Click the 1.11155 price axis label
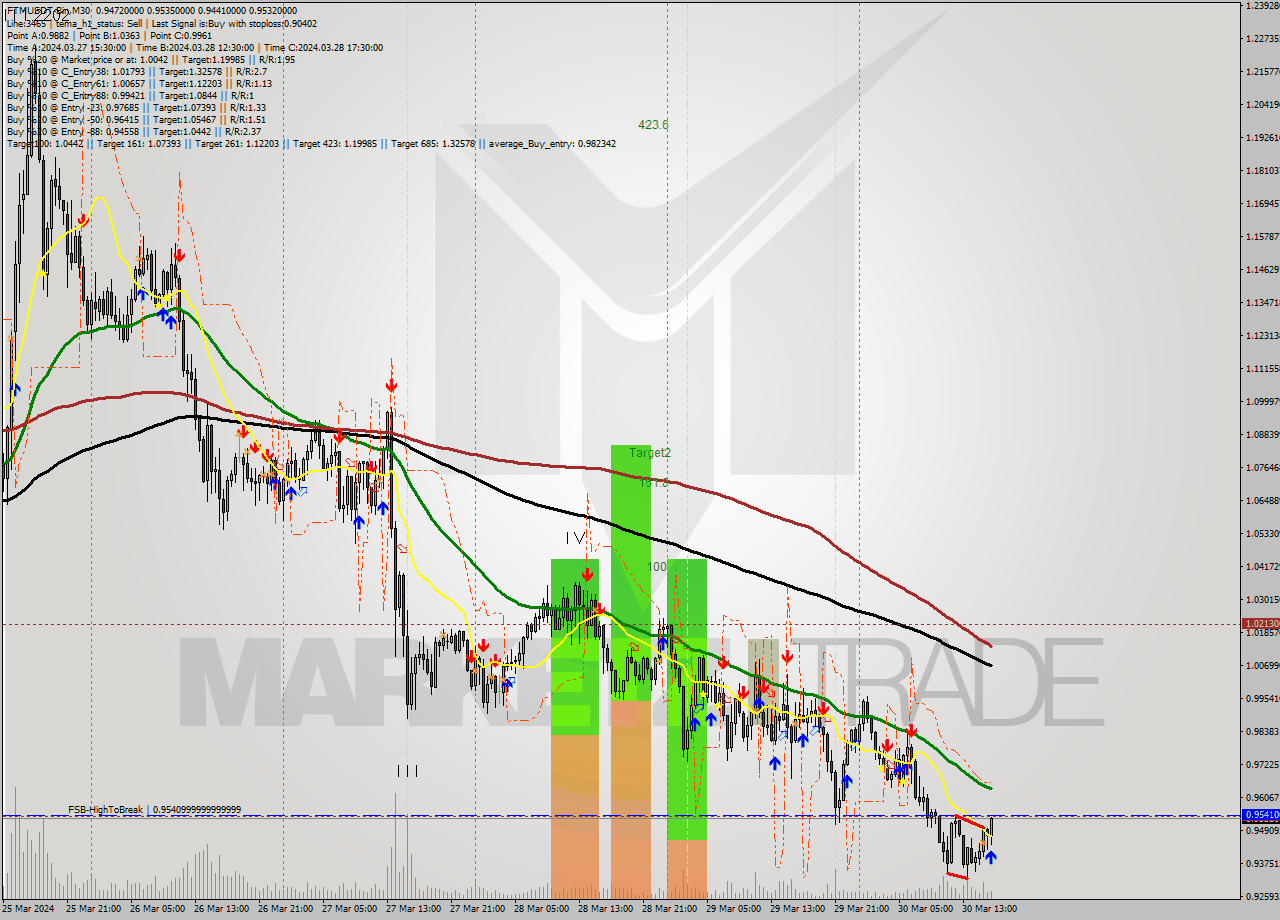 (1262, 369)
